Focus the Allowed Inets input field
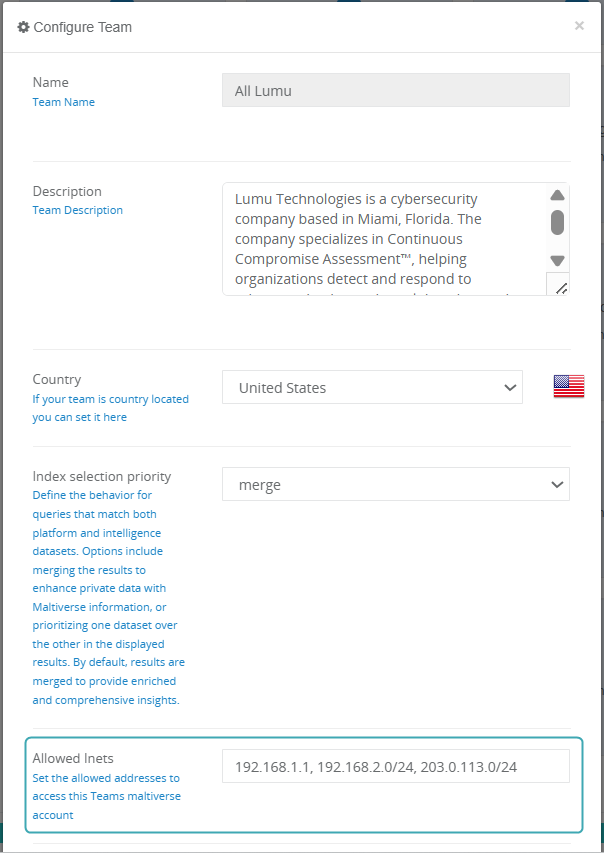 [x=395, y=767]
